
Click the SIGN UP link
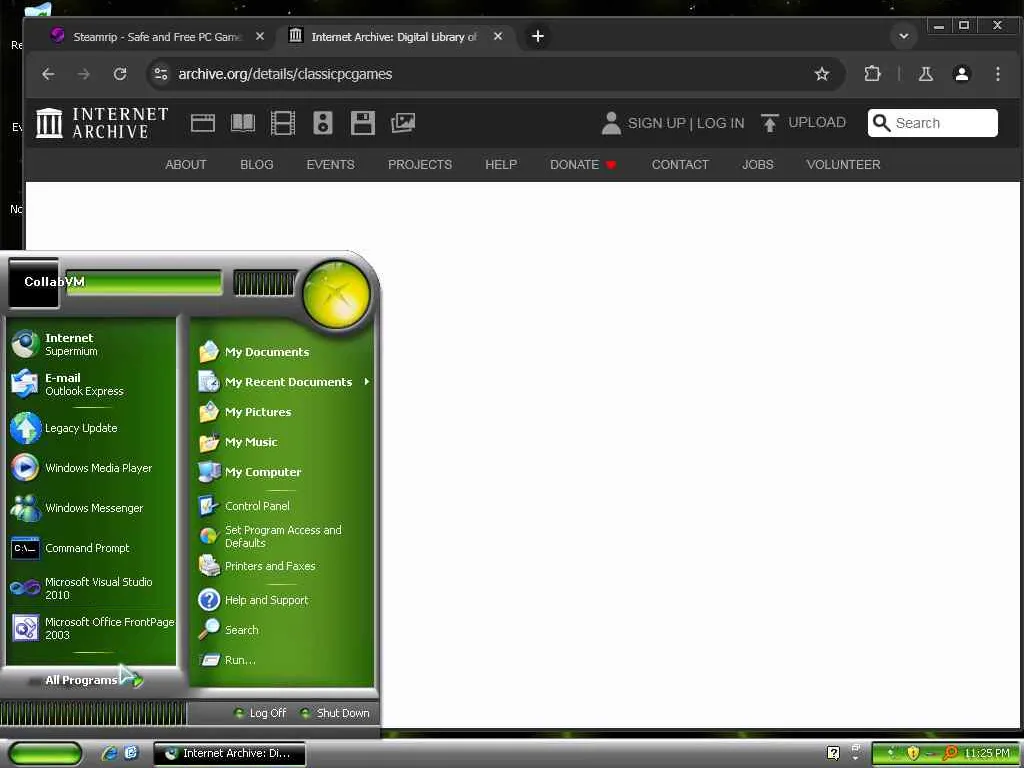point(656,123)
